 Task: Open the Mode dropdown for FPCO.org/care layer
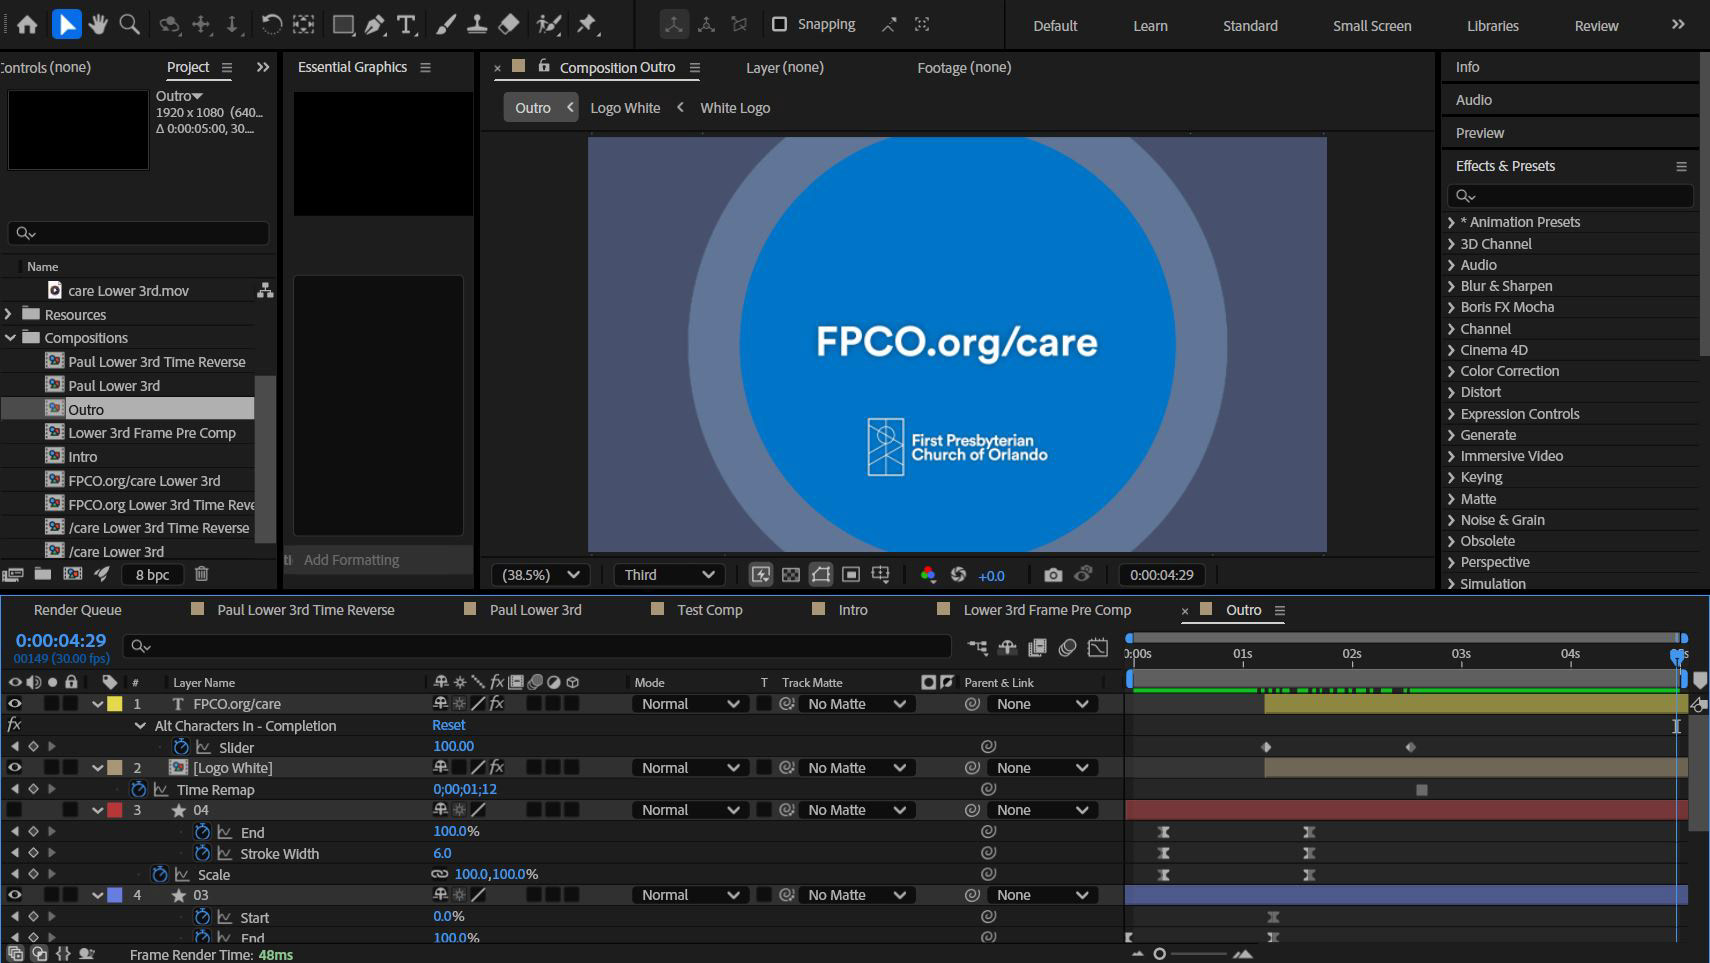(x=690, y=704)
